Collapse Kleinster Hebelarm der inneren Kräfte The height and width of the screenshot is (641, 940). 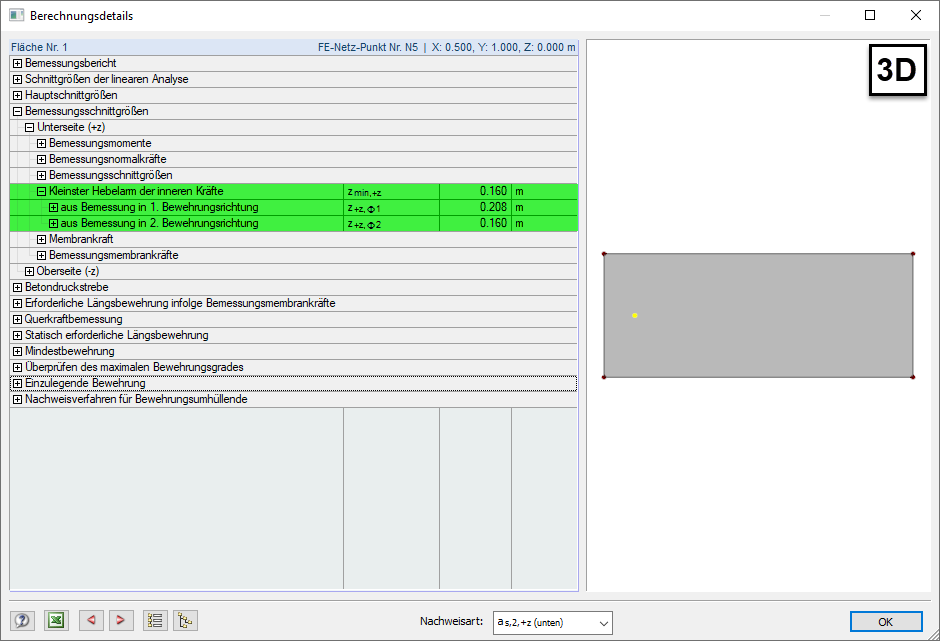tap(41, 191)
